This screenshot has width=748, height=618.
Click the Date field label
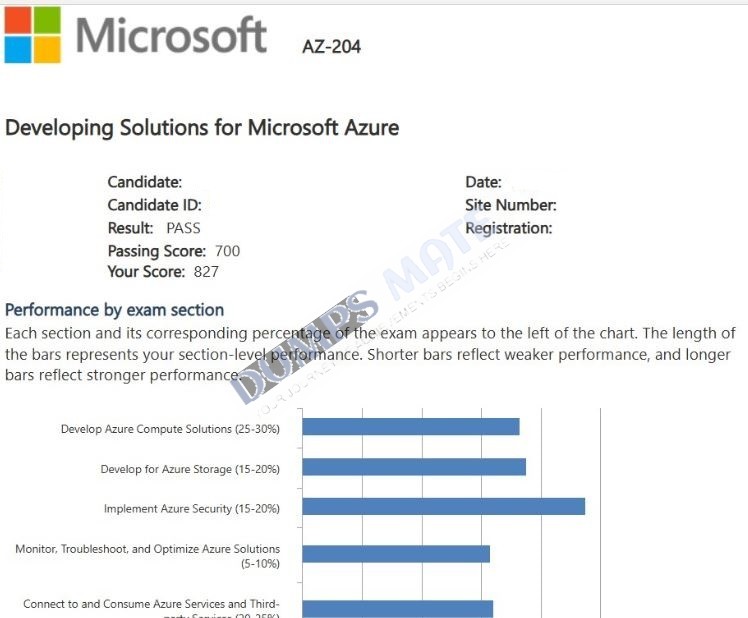coord(483,182)
